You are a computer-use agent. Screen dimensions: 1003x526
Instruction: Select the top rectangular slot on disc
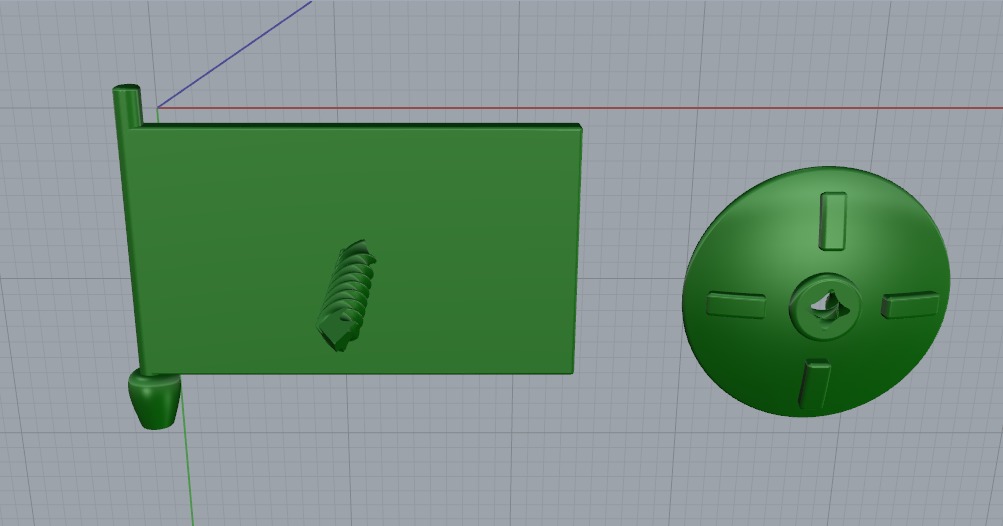833,220
